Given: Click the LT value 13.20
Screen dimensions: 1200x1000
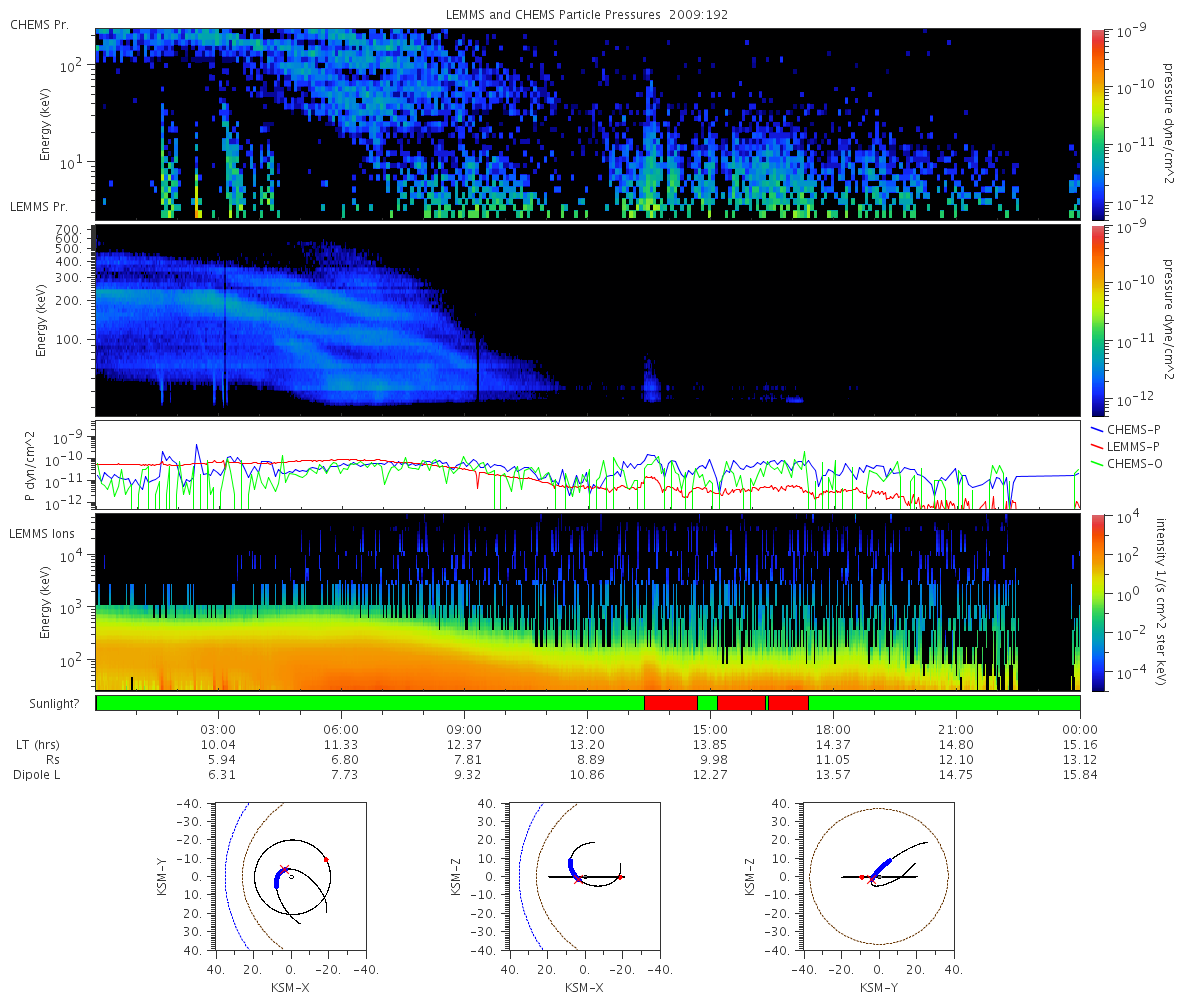Looking at the screenshot, I should 587,744.
